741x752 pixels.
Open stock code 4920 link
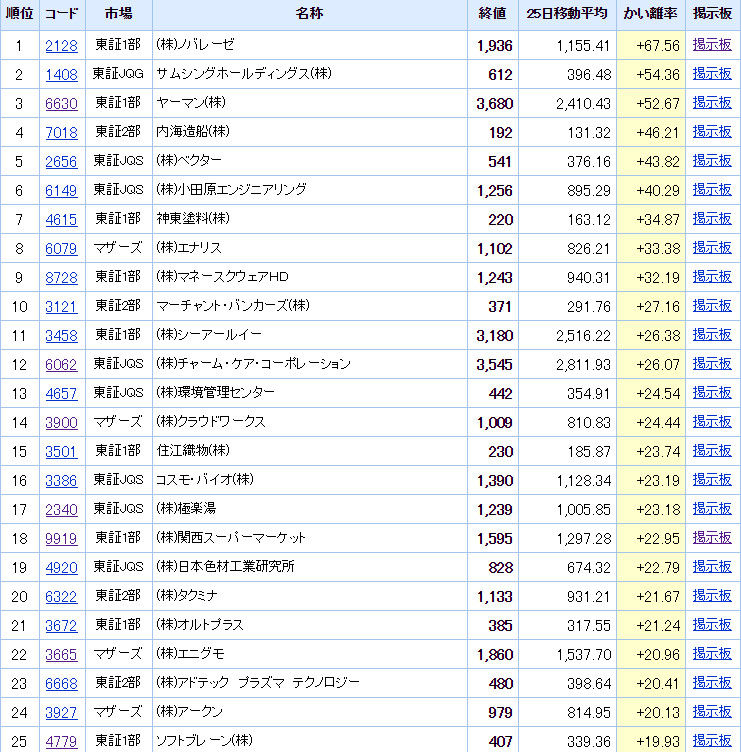point(61,568)
